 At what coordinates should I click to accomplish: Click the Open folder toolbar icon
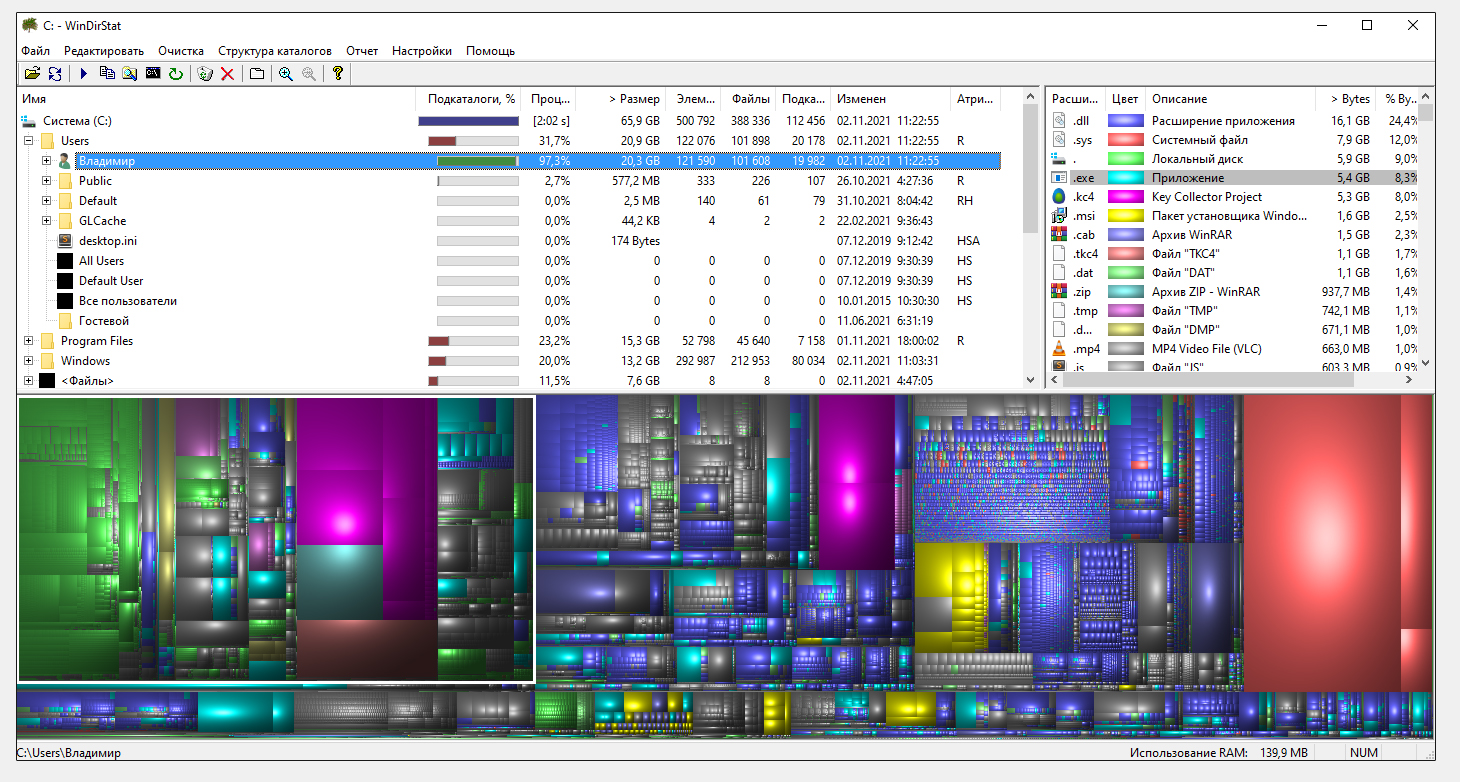pyautogui.click(x=32, y=74)
